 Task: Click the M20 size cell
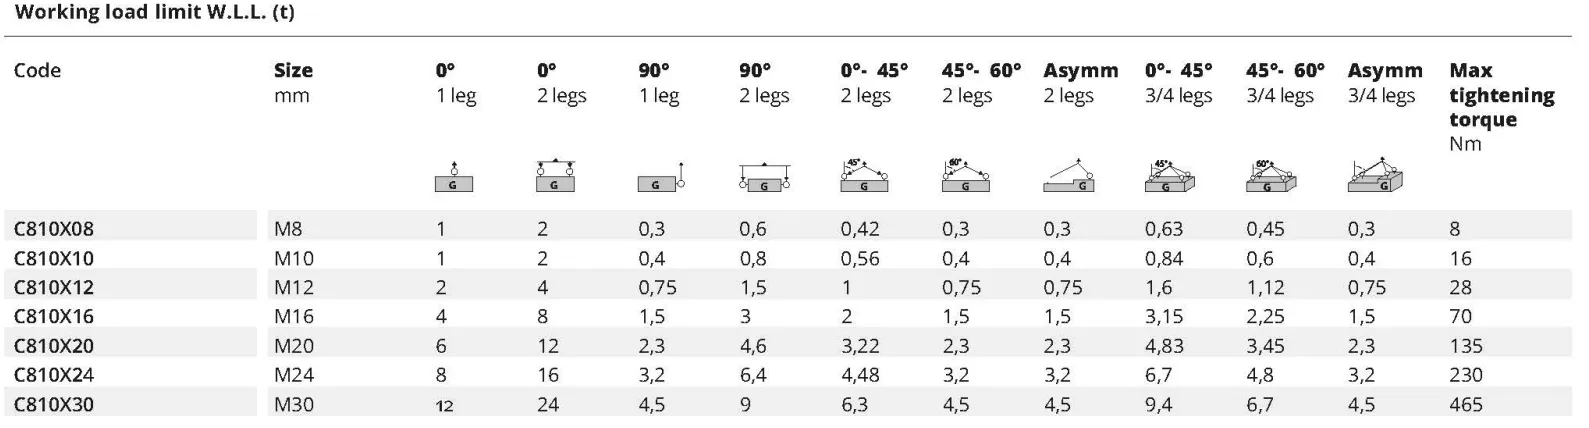(x=294, y=346)
